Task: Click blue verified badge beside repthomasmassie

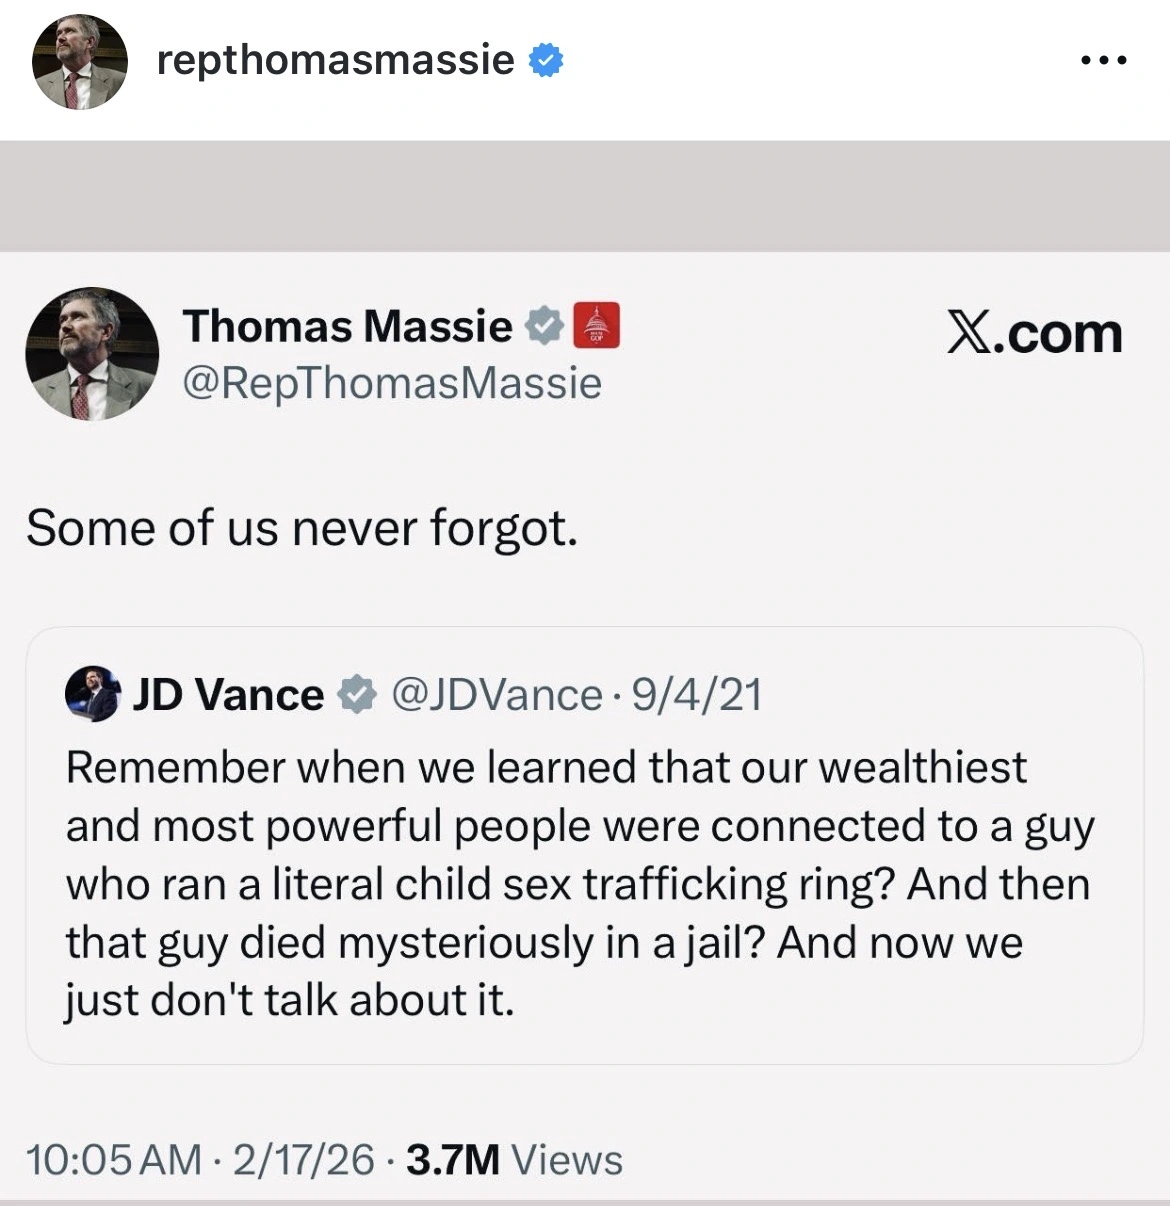Action: 545,62
